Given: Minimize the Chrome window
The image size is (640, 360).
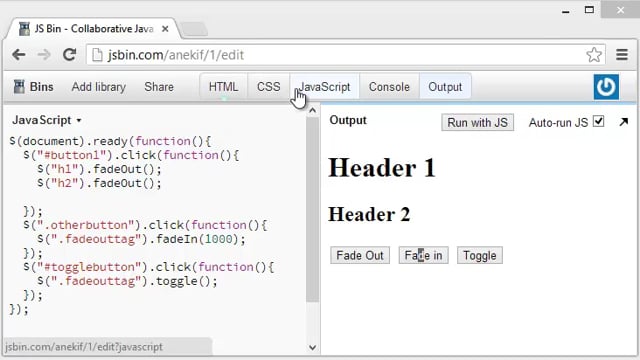Looking at the screenshot, I should click(565, 11).
